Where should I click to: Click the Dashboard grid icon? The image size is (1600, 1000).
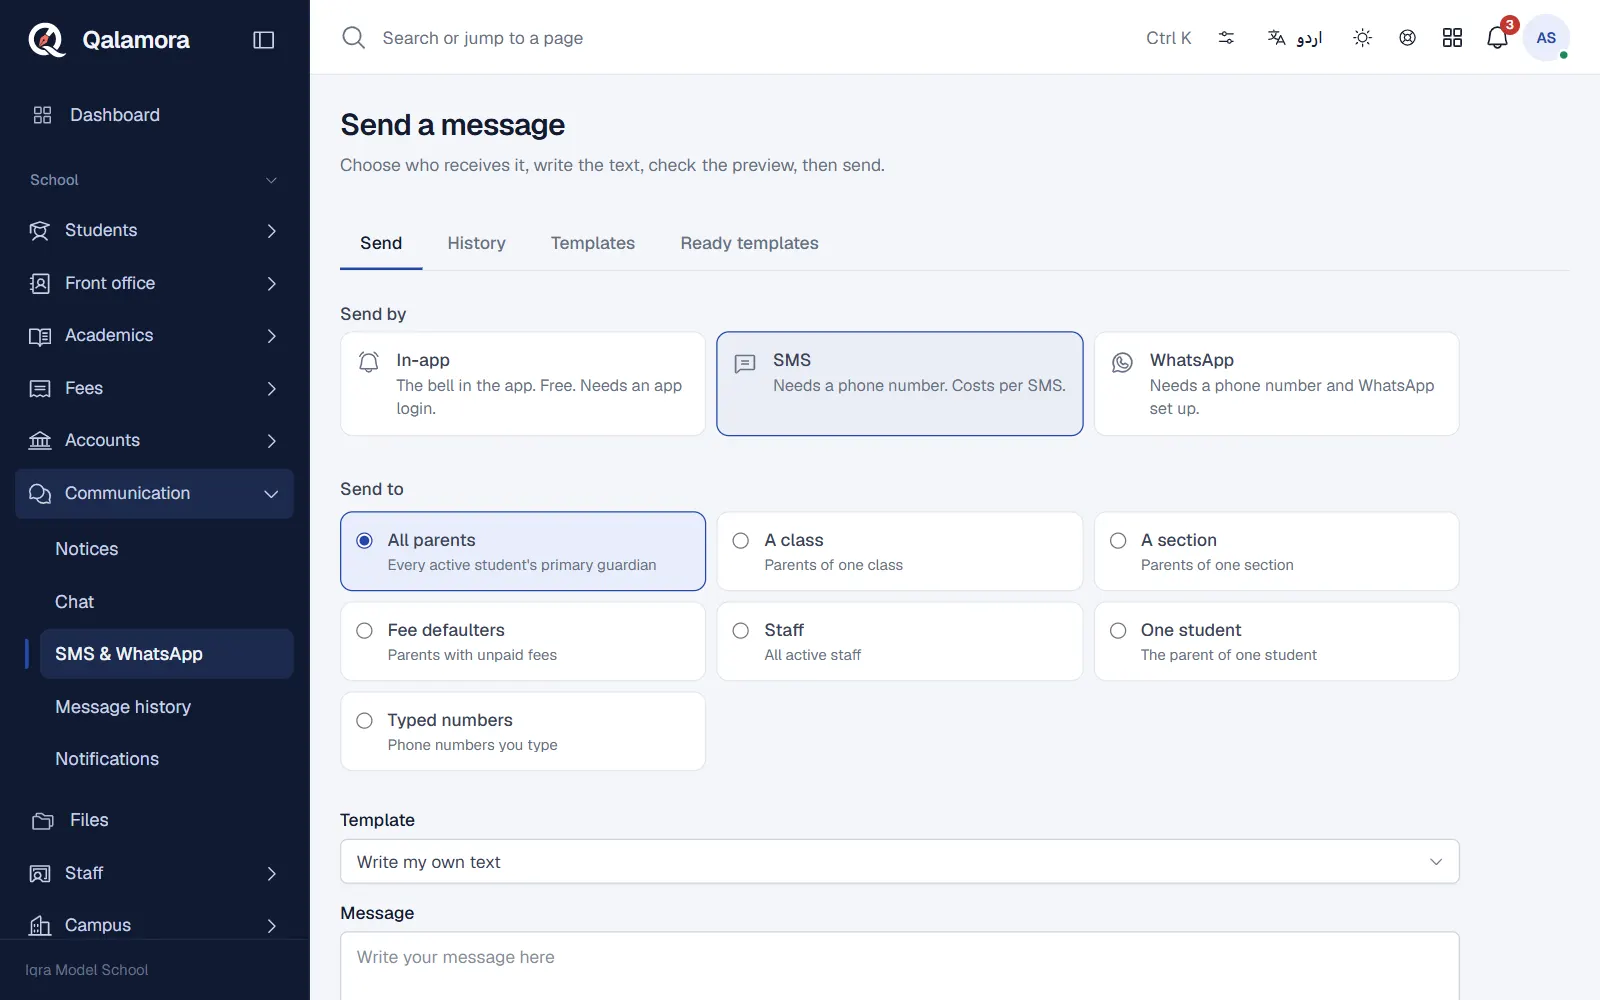(42, 115)
